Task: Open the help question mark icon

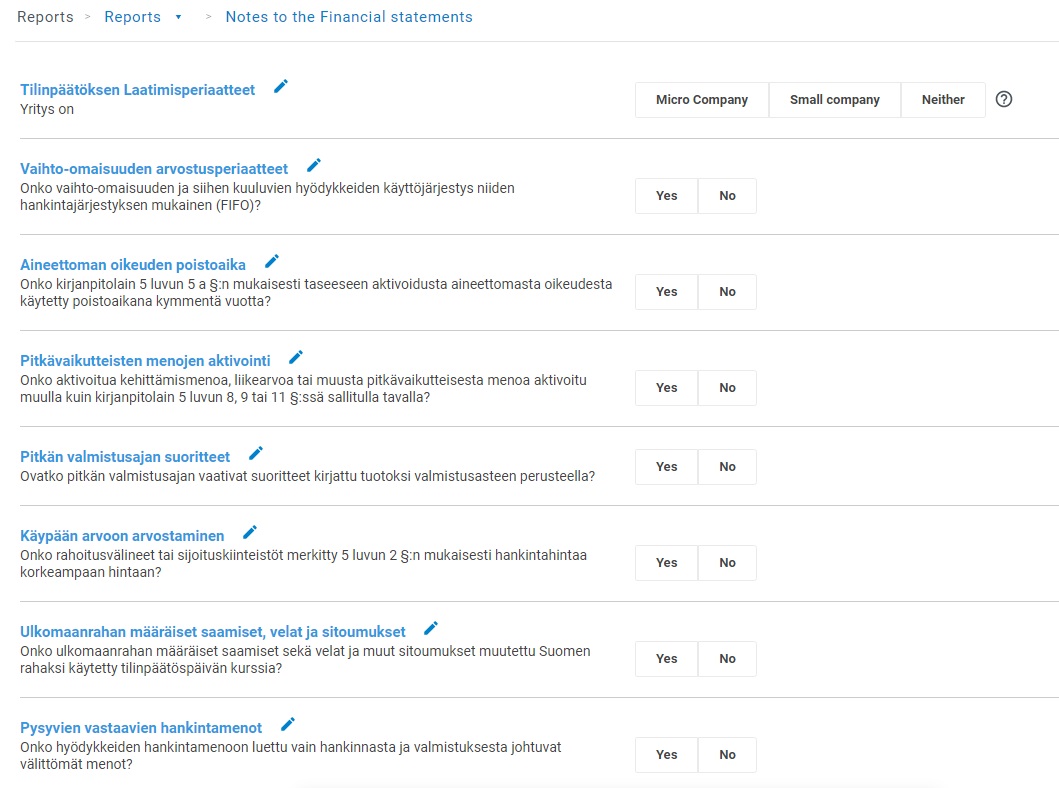Action: [1005, 99]
